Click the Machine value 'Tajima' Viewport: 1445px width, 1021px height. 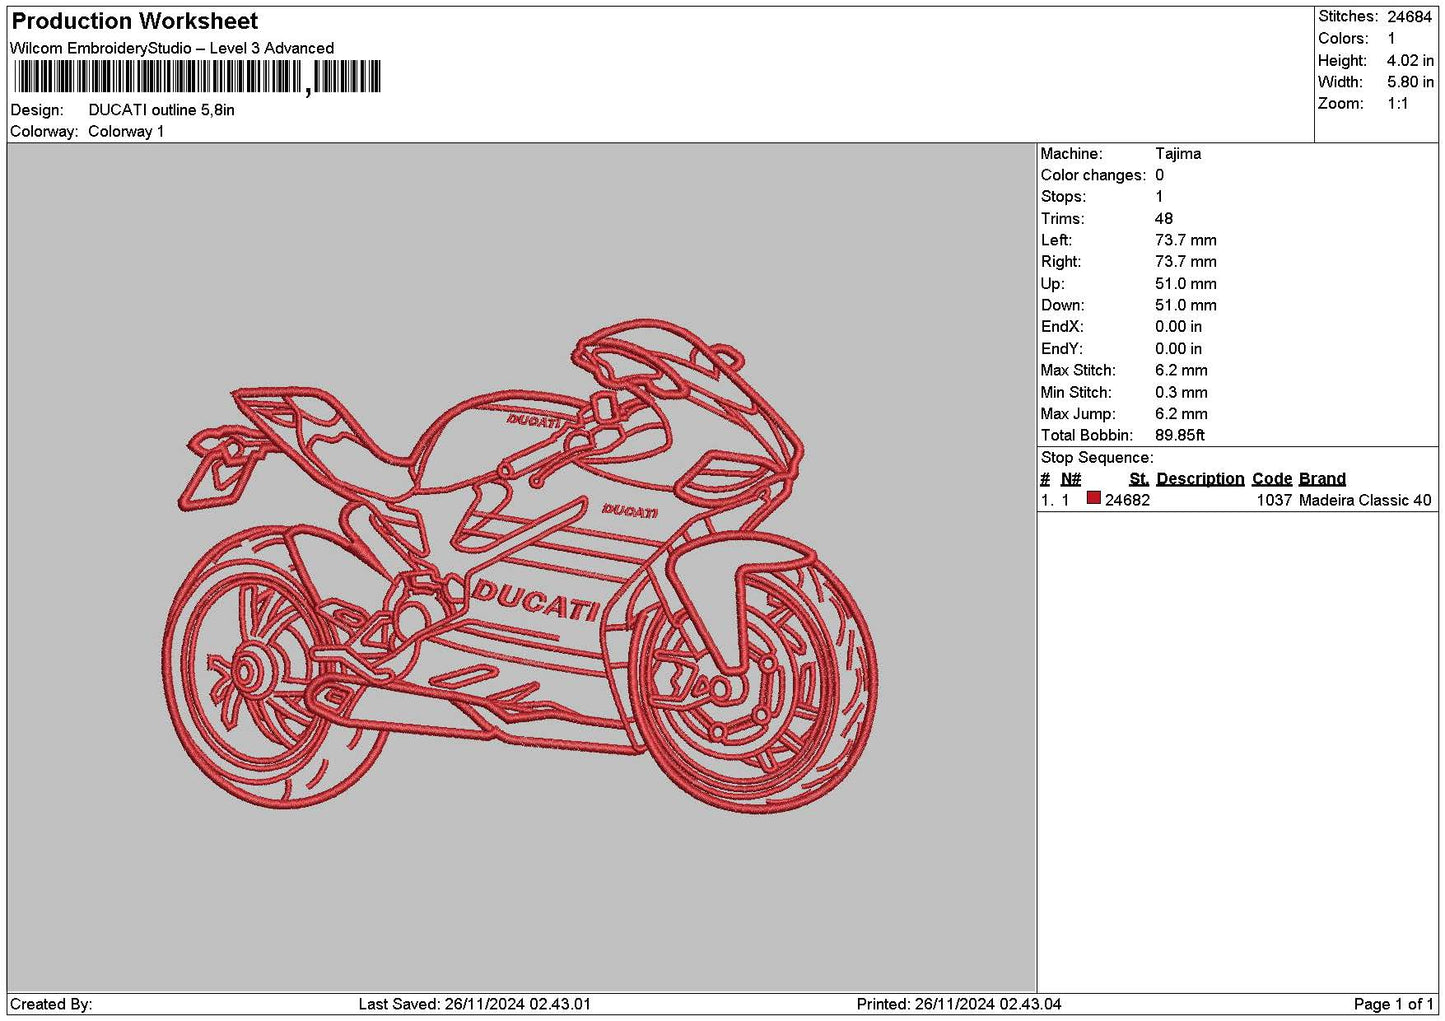1178,154
